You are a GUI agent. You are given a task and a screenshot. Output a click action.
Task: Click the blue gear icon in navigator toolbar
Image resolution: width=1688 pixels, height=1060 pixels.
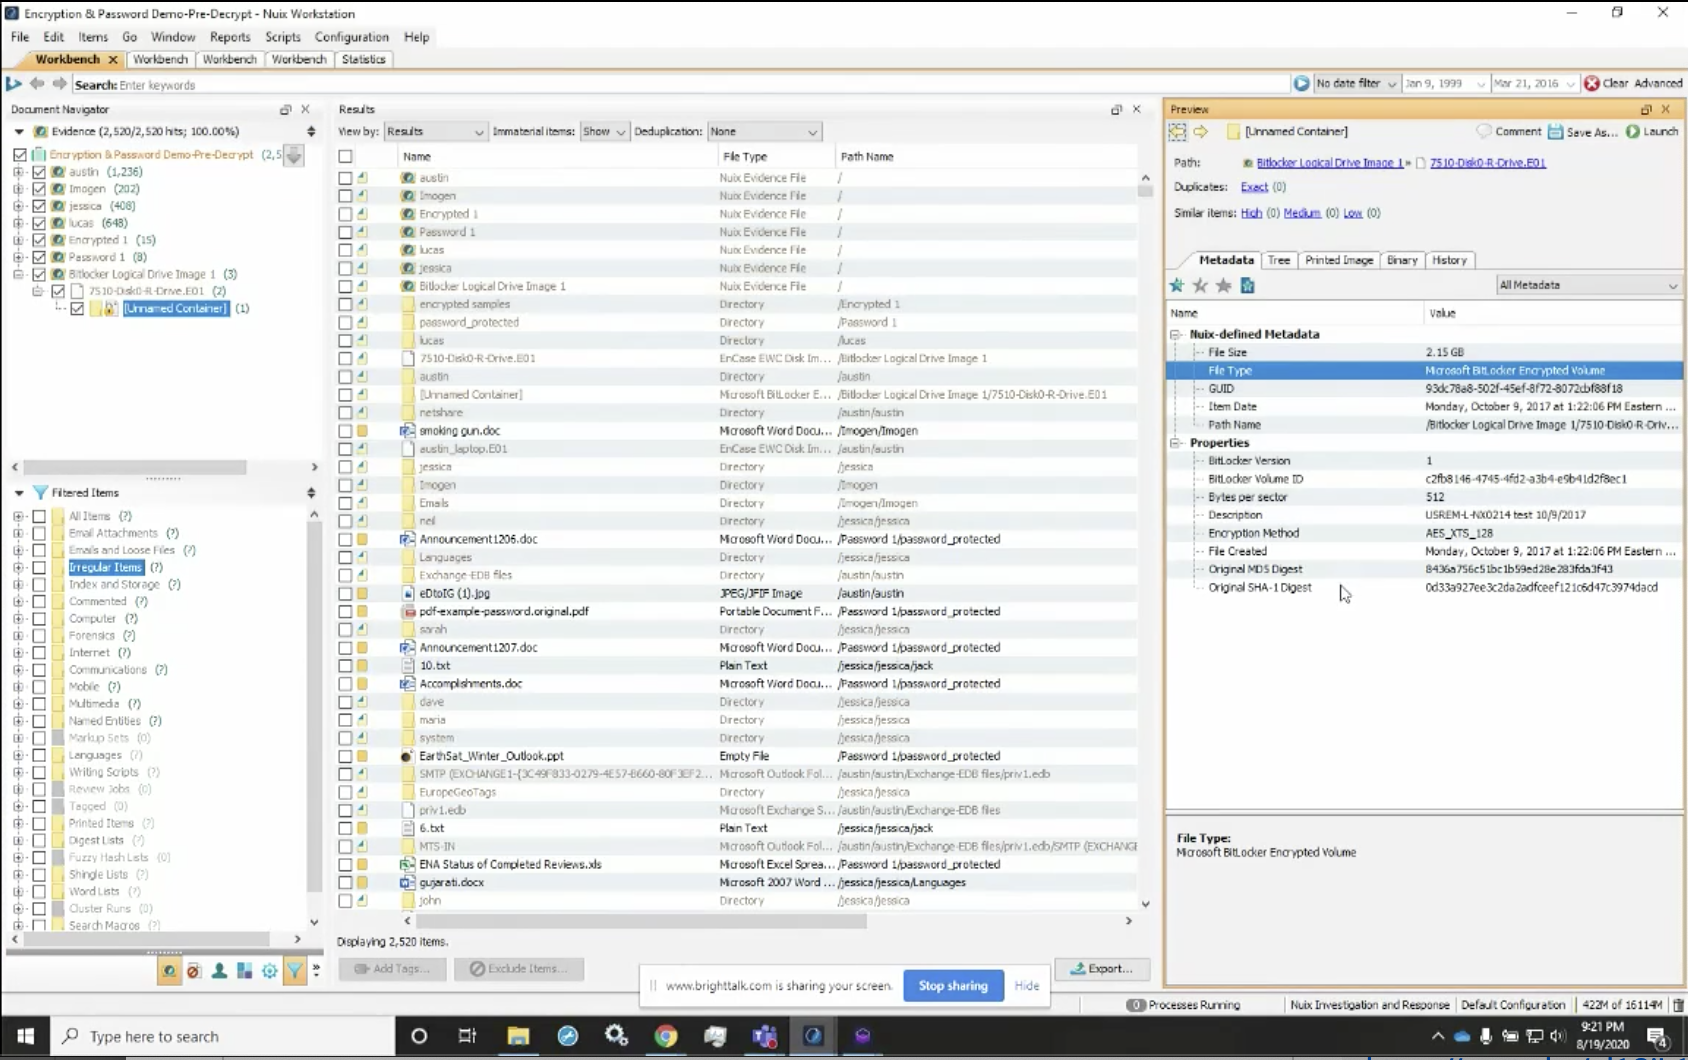tap(269, 971)
